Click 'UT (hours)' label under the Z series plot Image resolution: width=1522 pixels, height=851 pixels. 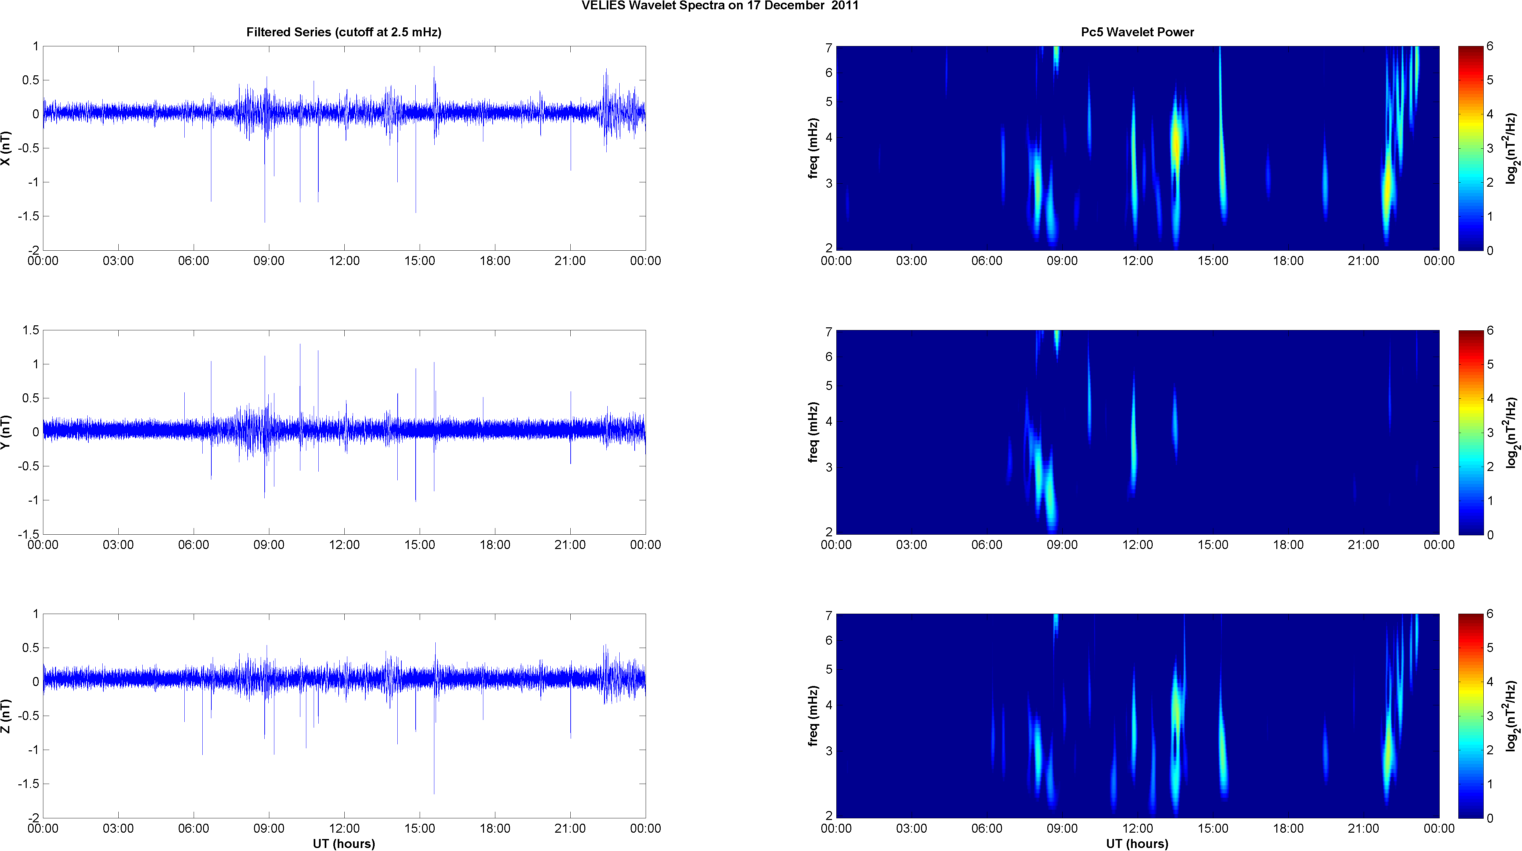[344, 843]
